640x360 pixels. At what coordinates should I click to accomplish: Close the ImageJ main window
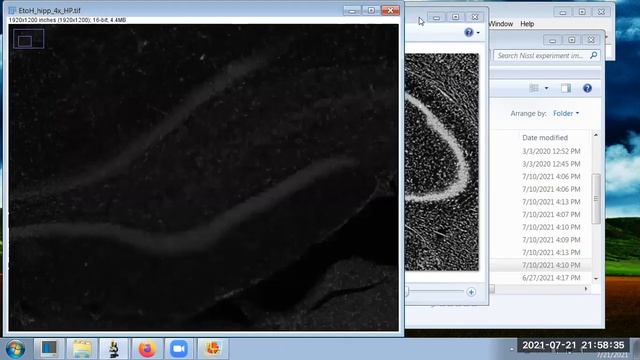point(601,12)
